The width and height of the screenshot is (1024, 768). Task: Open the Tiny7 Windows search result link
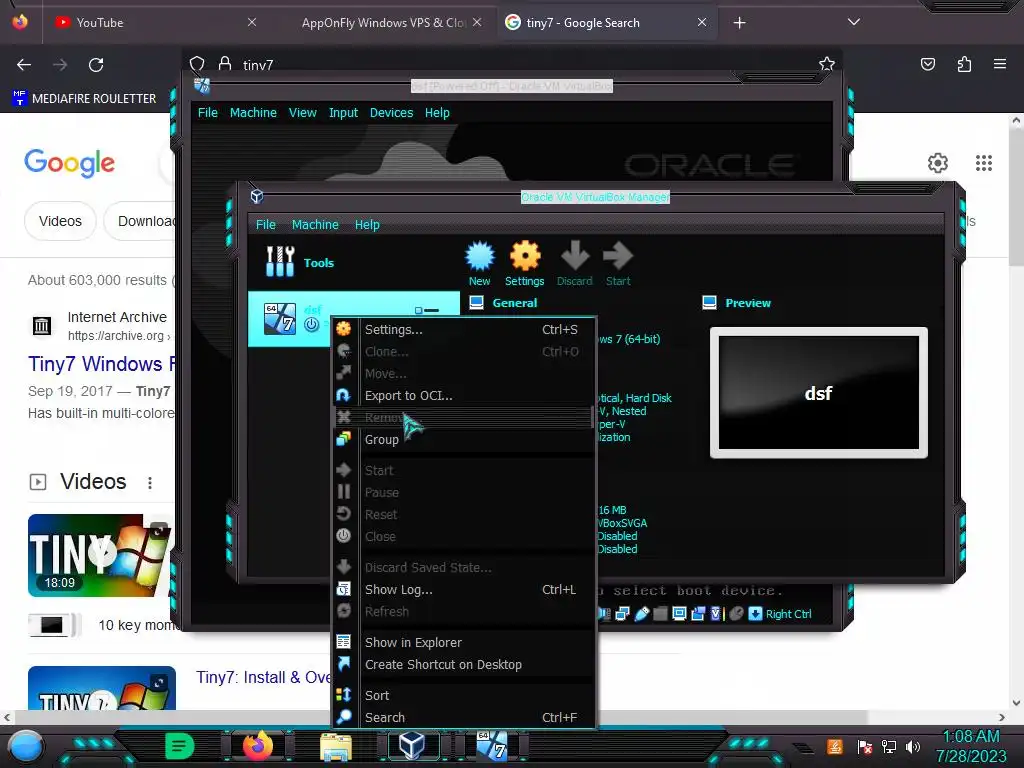102,364
